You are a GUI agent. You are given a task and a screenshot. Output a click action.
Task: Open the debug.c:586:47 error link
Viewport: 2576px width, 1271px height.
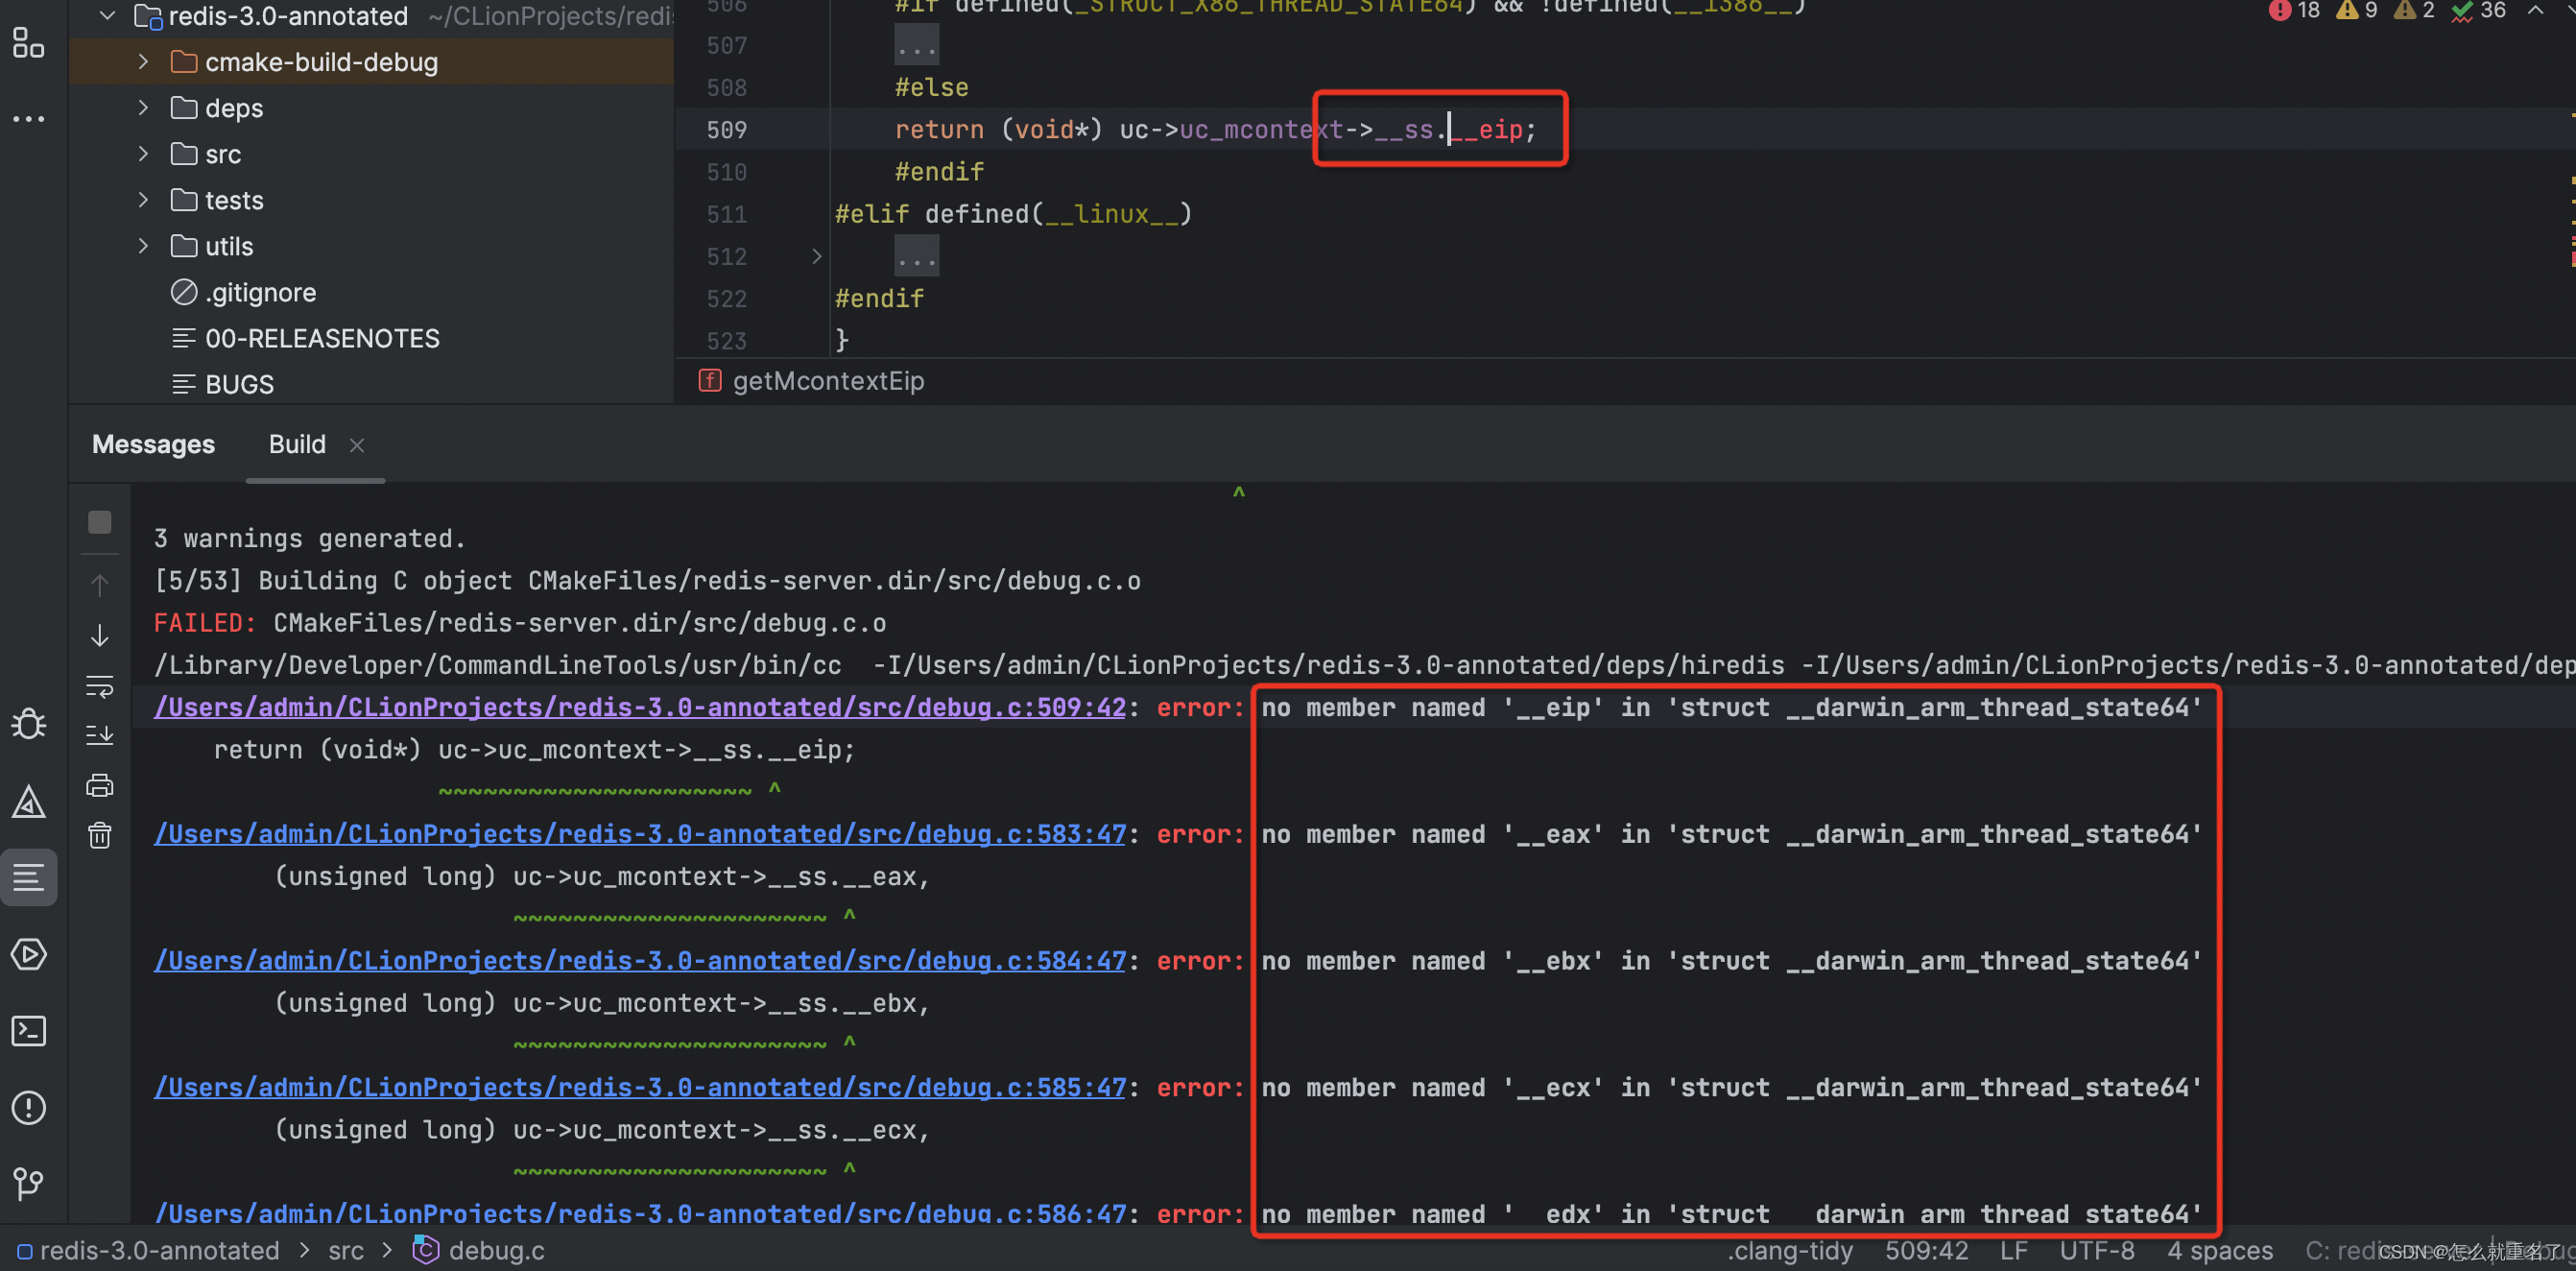click(640, 1214)
